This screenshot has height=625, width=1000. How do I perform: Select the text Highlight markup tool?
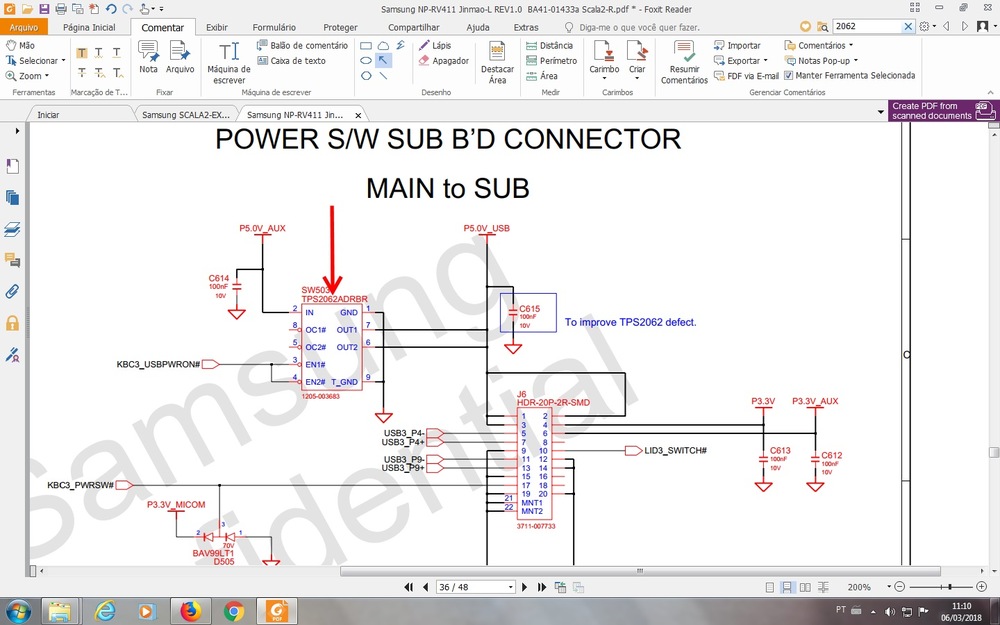pos(82,53)
